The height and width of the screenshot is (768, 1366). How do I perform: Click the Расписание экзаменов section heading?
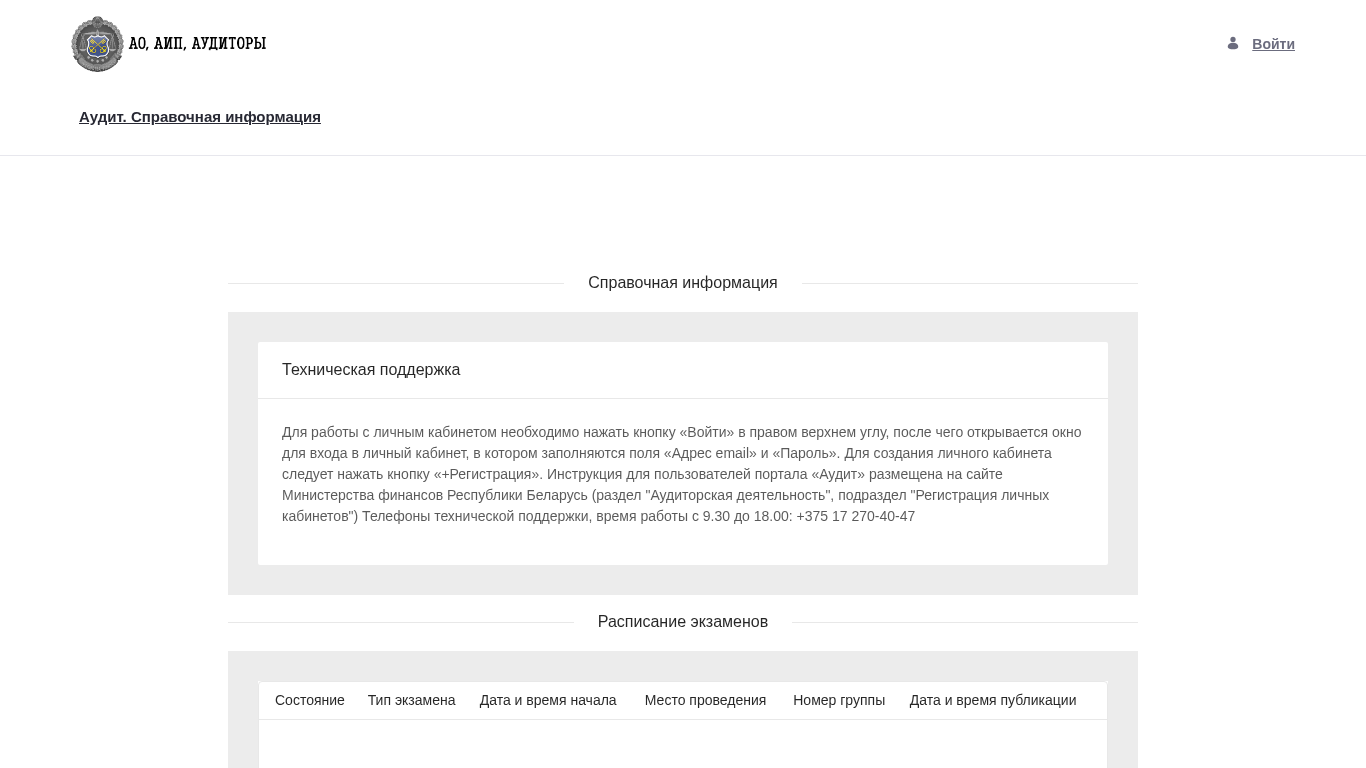[x=682, y=622]
